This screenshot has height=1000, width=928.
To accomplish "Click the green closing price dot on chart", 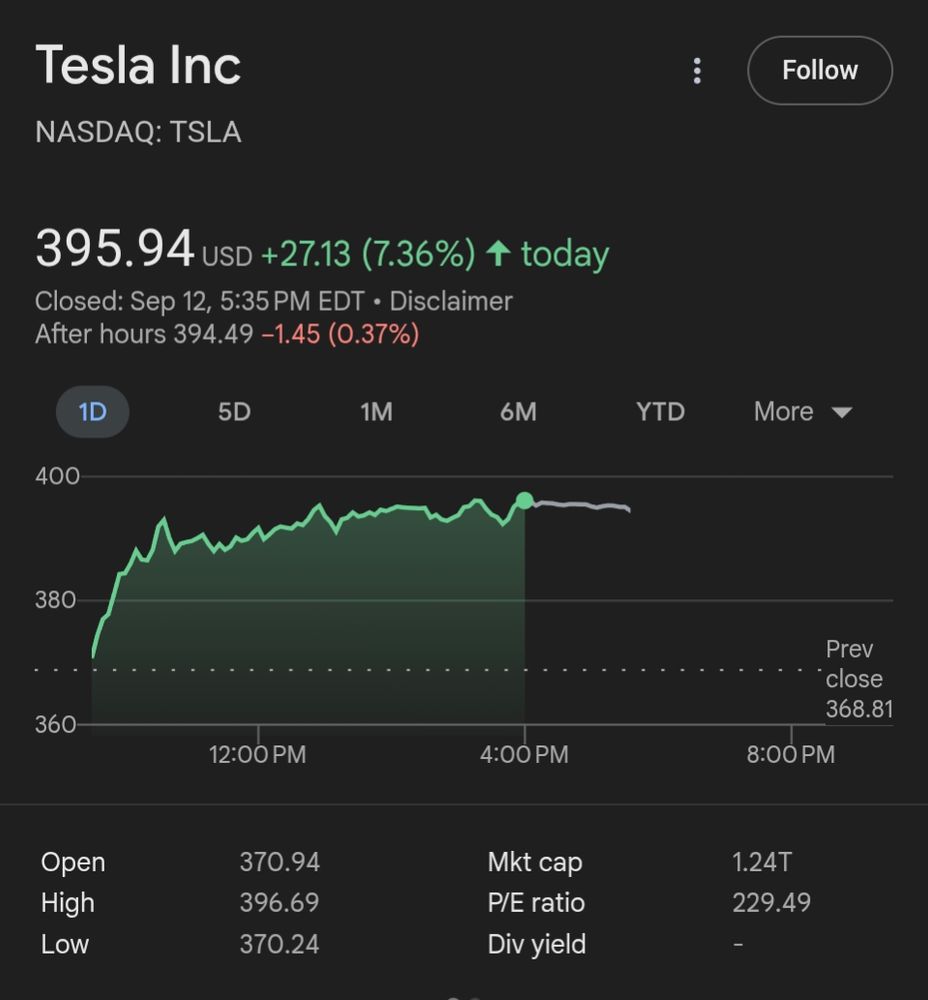I will (x=524, y=500).
